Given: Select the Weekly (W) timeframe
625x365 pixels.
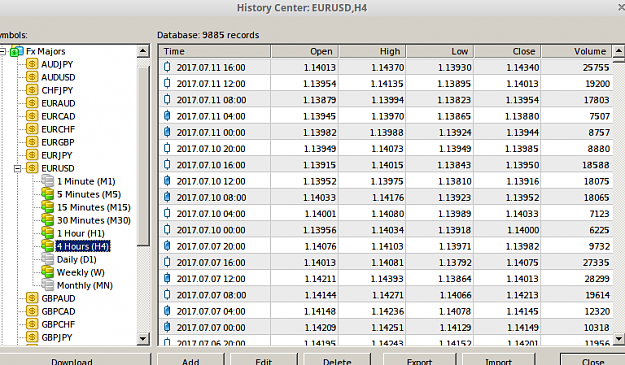Looking at the screenshot, I should pyautogui.click(x=81, y=273).
